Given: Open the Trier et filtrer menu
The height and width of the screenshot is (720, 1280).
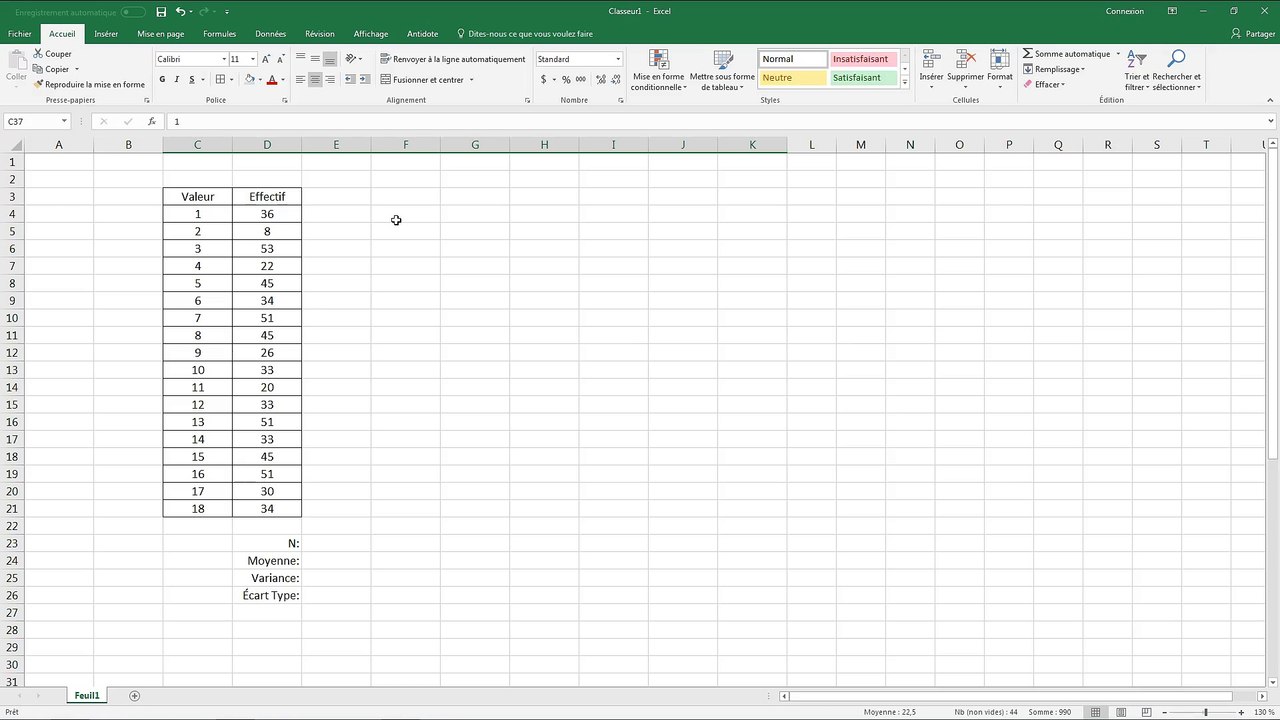Looking at the screenshot, I should click(1137, 70).
